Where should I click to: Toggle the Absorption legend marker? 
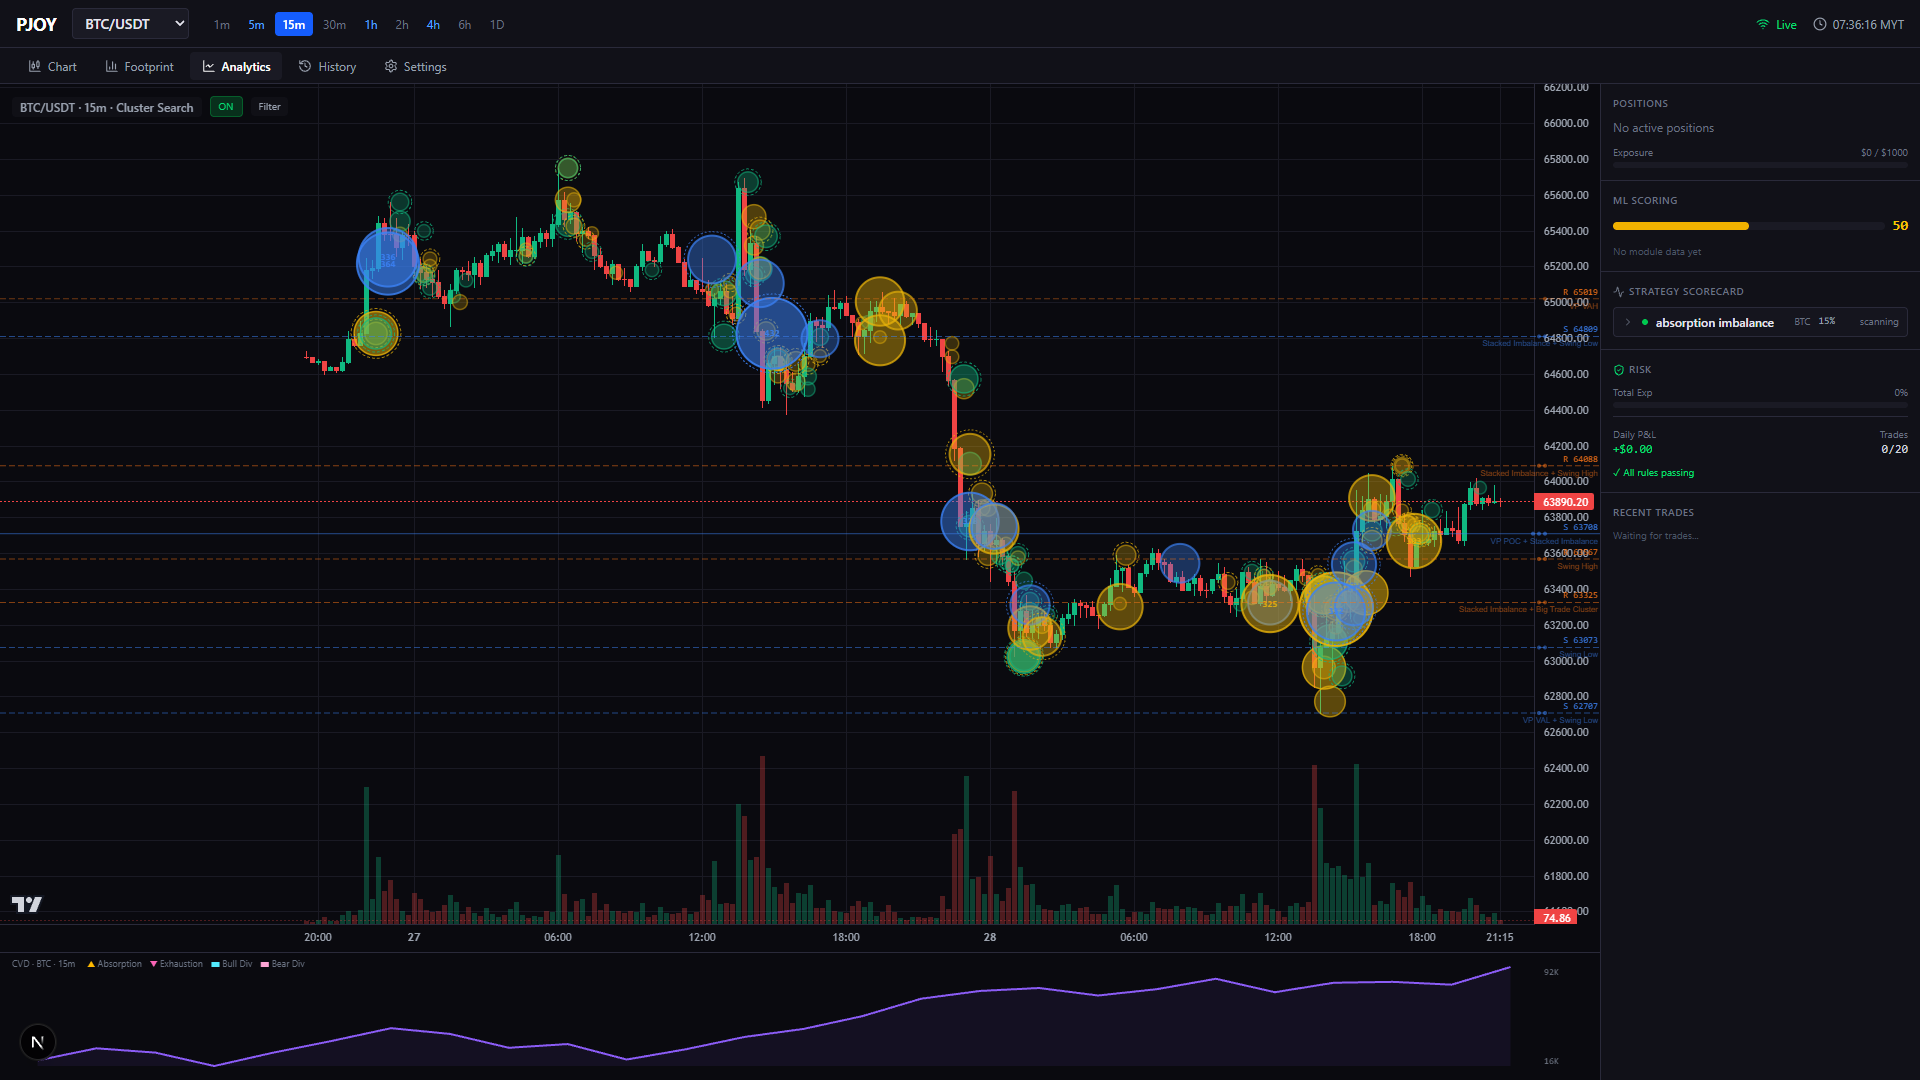pos(91,964)
